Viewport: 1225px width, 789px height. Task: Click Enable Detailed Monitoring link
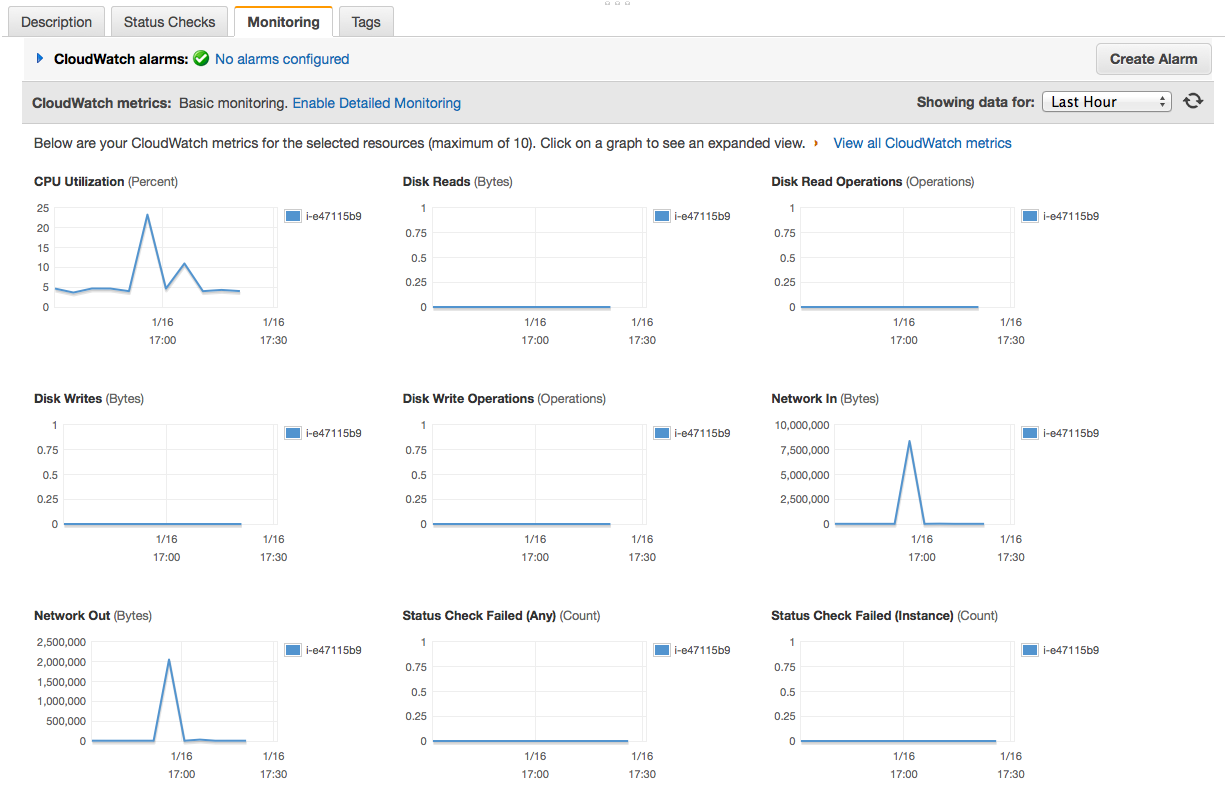tap(376, 103)
